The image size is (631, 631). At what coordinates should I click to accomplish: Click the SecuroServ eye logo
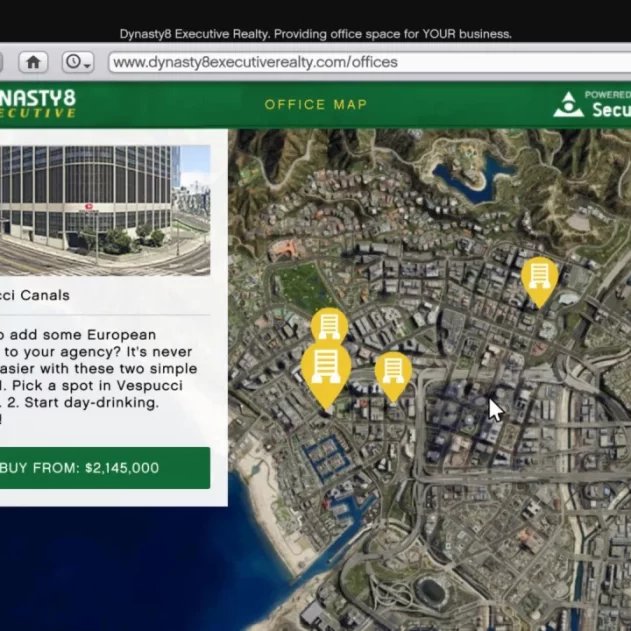point(568,105)
